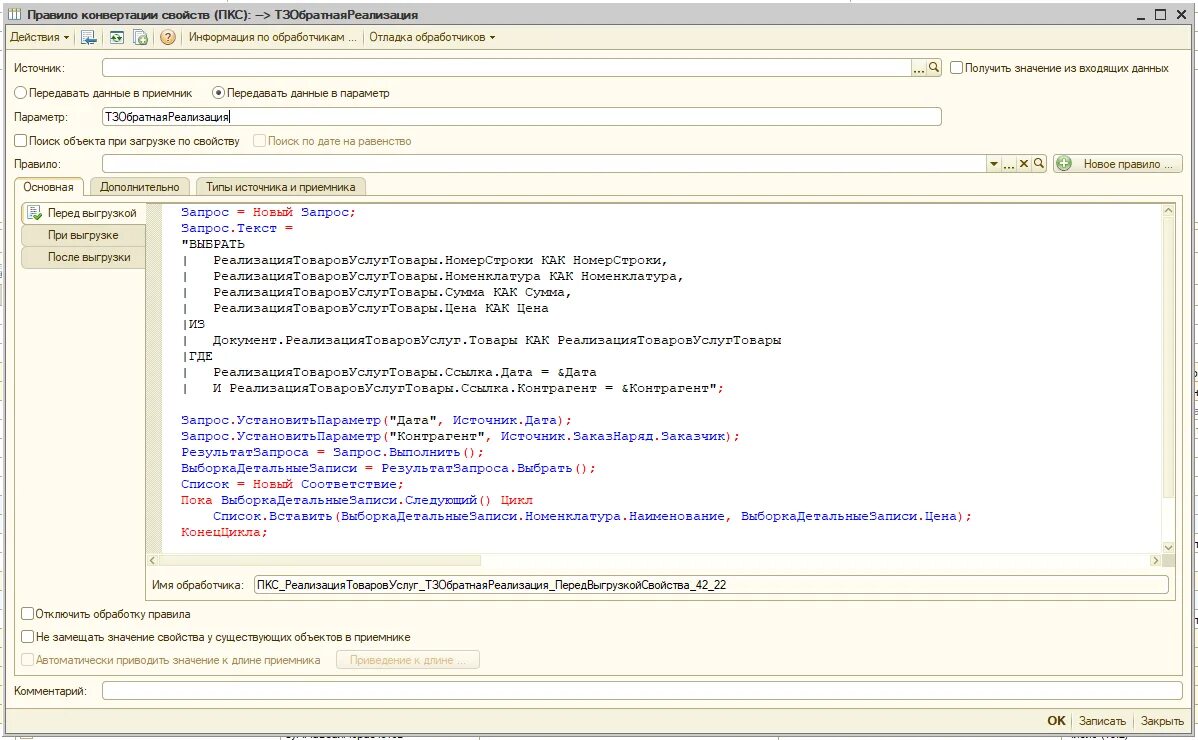Click the '"ВЫБРАТЬ' line in the code
This screenshot has height=740, width=1198.
(x=213, y=244)
